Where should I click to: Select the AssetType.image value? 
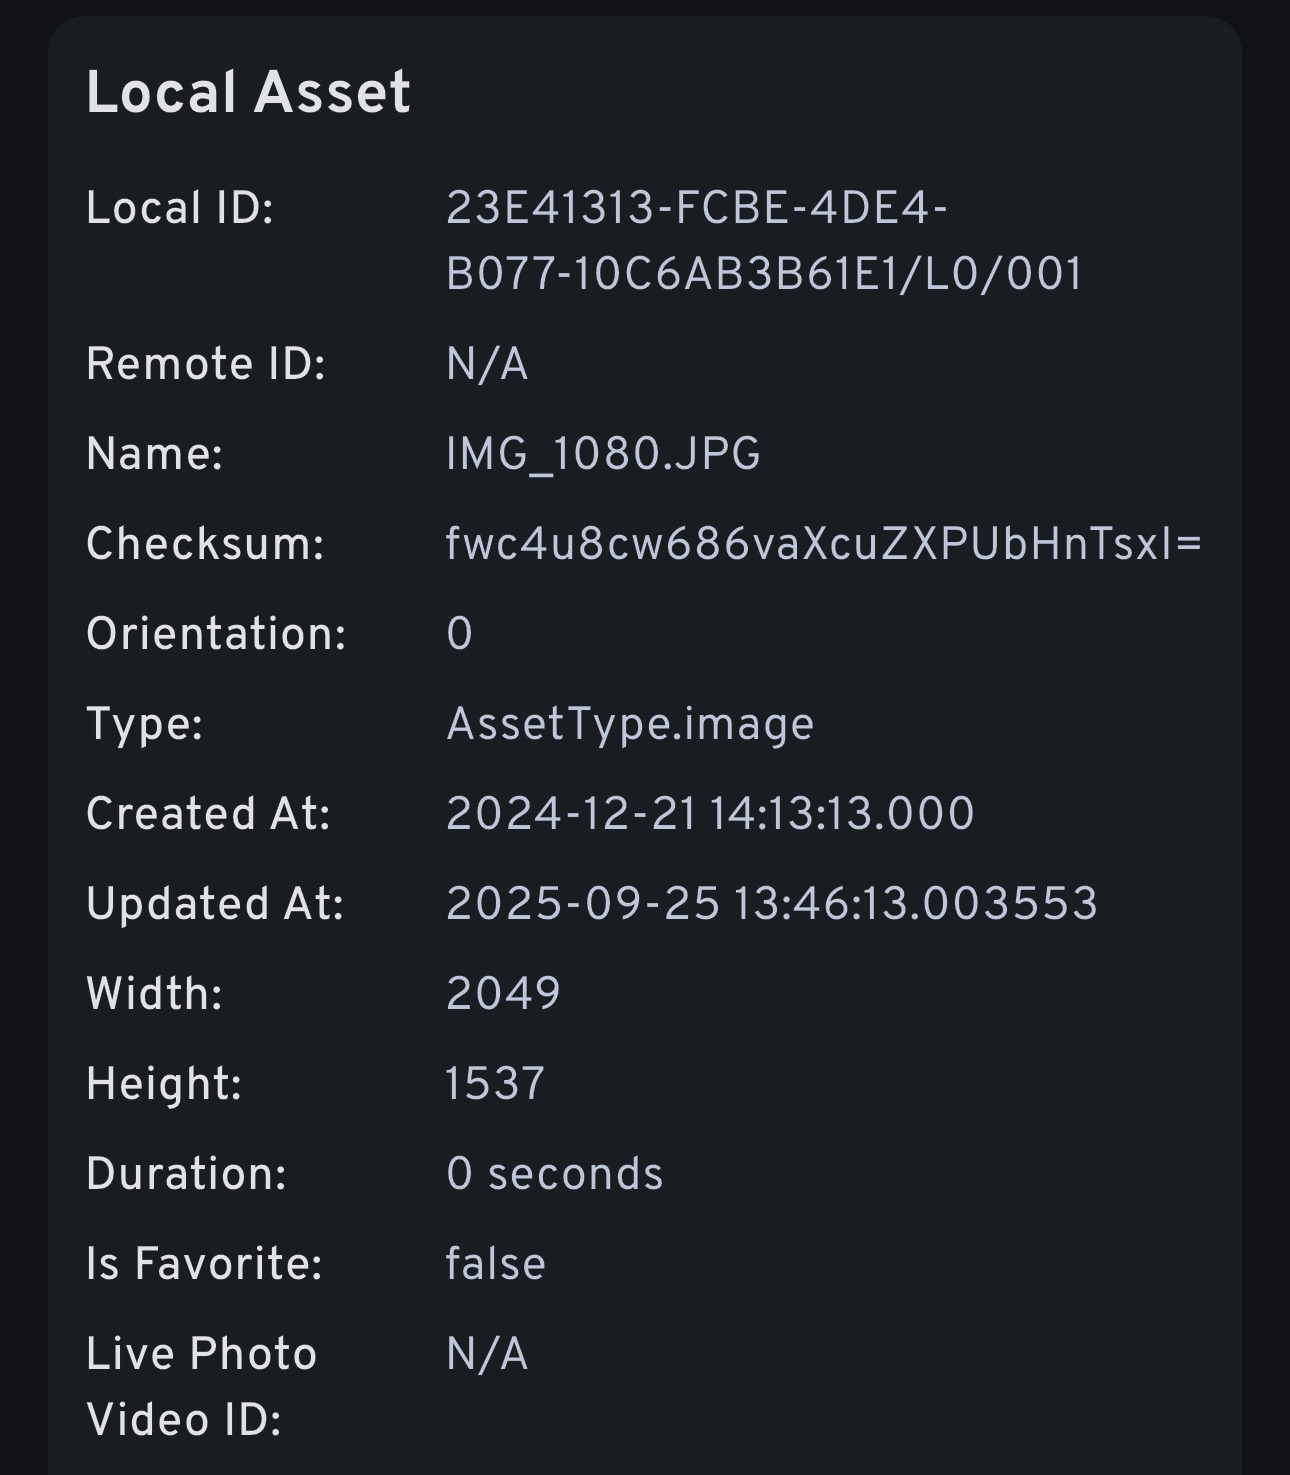click(x=629, y=724)
